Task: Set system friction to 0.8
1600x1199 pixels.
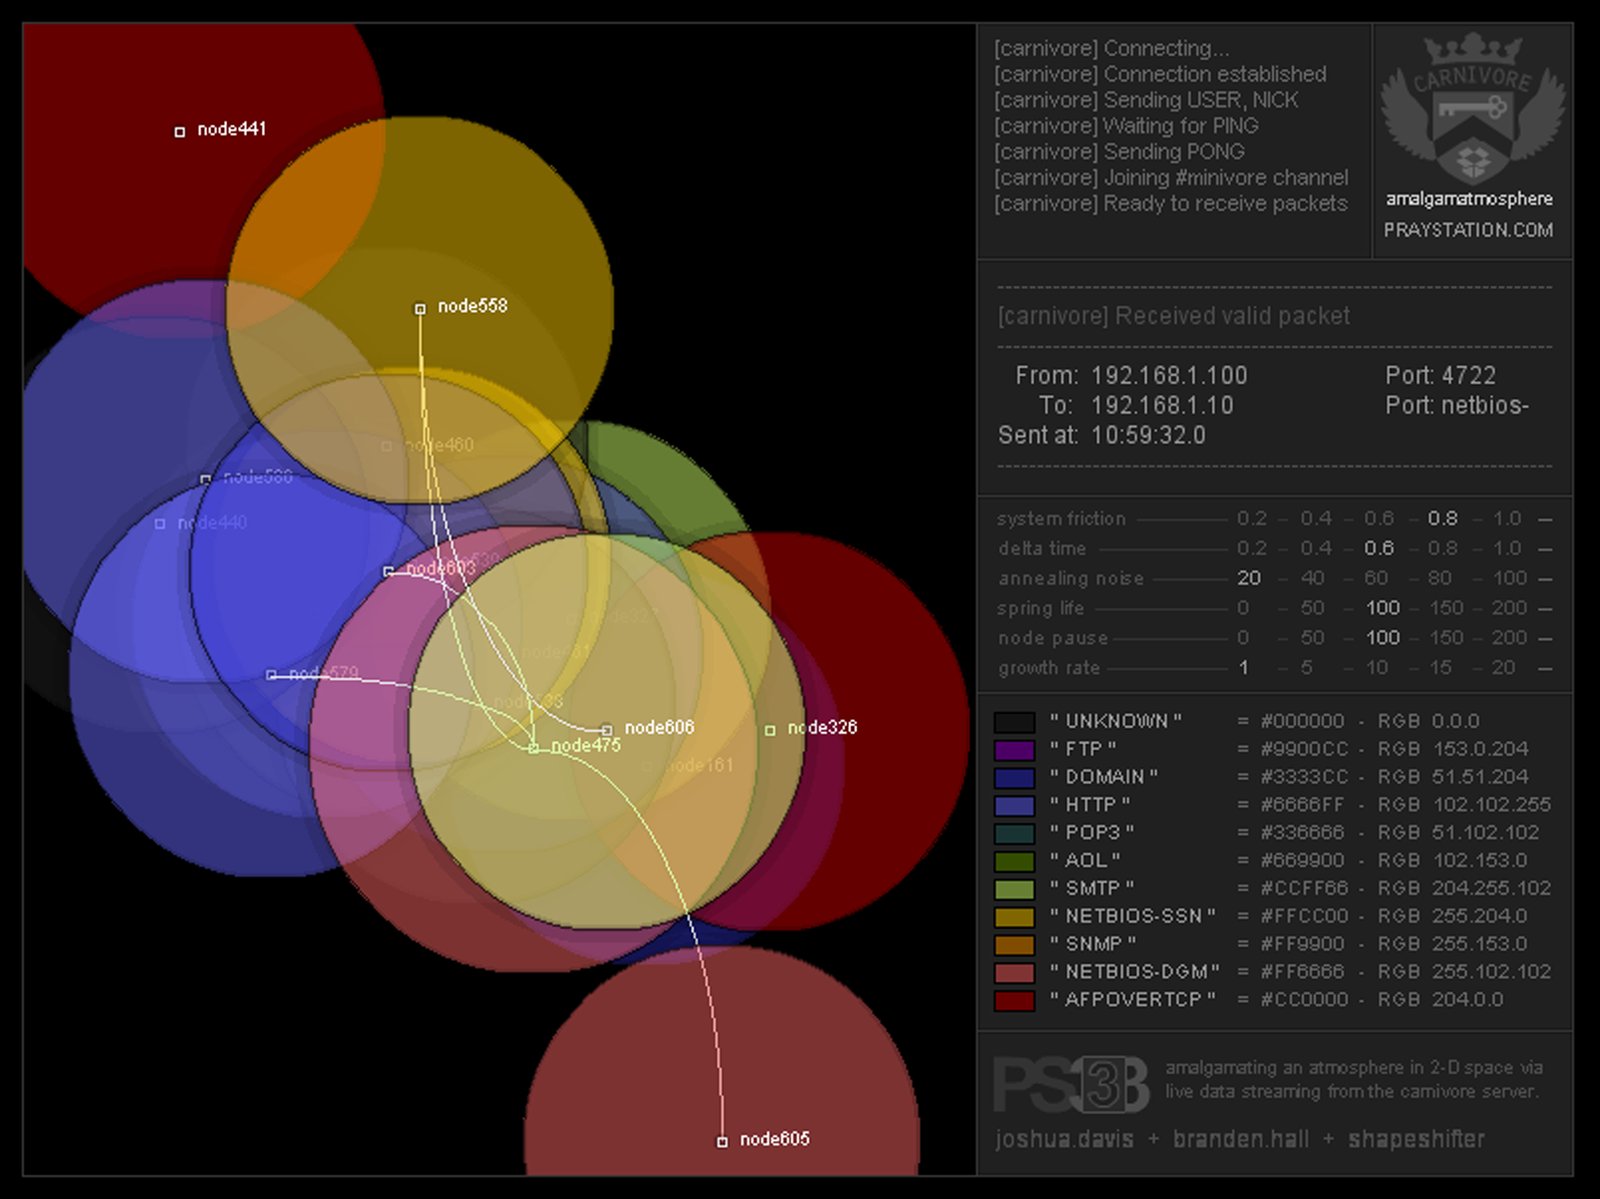Action: tap(1442, 518)
